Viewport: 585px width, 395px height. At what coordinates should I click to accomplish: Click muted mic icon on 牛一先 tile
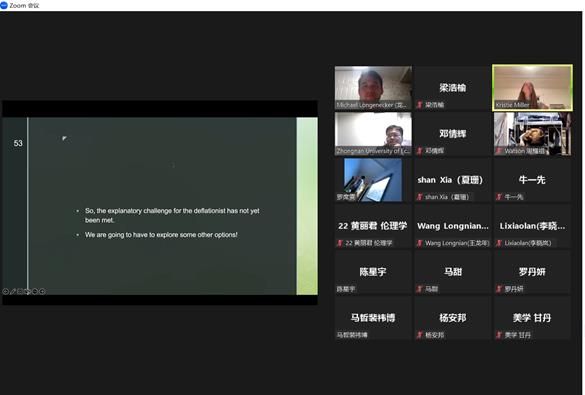[499, 197]
